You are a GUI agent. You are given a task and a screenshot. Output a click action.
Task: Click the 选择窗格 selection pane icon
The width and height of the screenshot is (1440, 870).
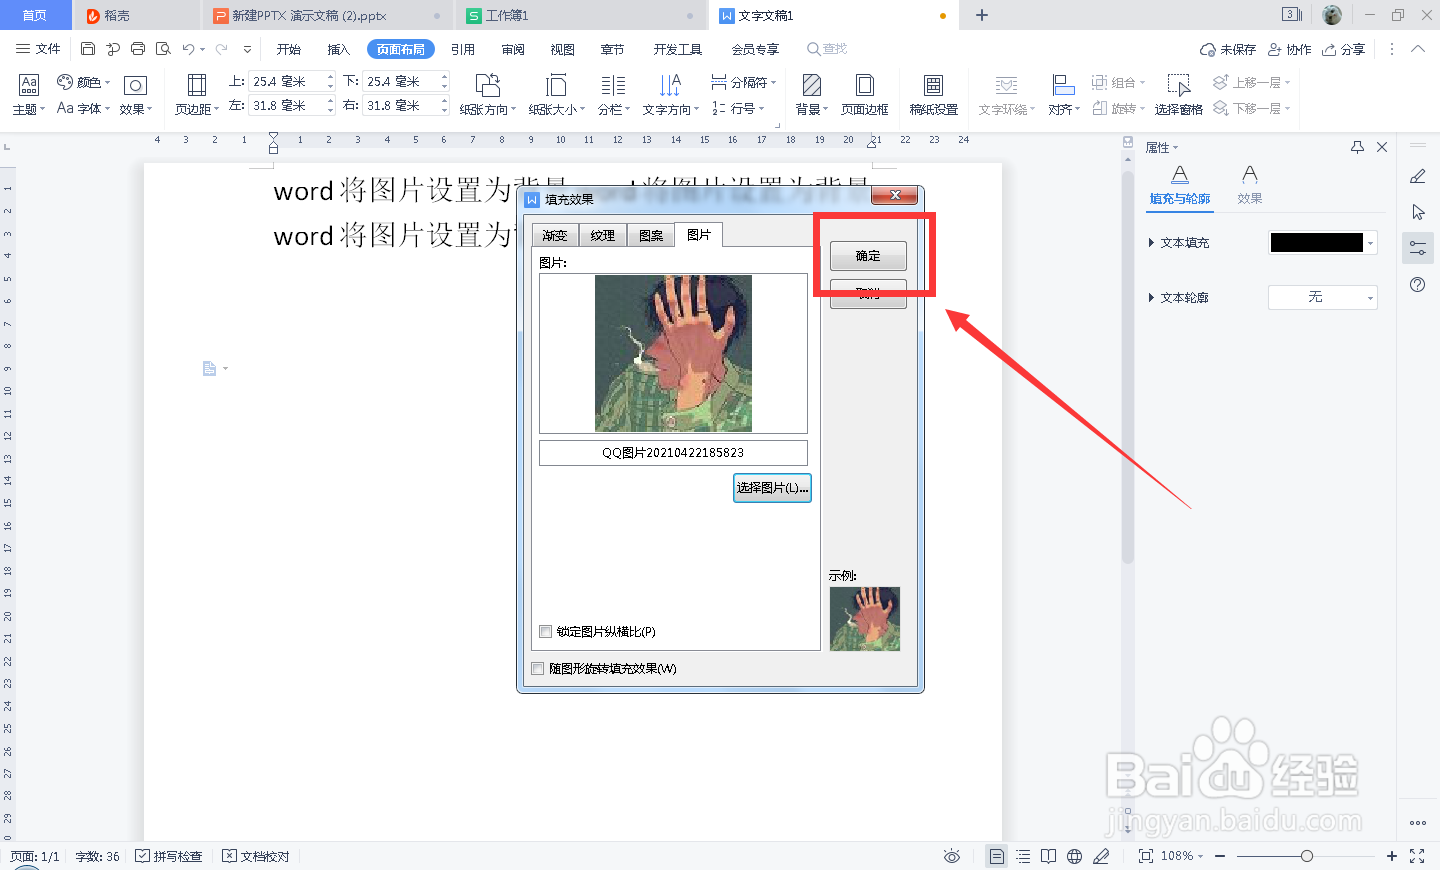pos(1179,95)
